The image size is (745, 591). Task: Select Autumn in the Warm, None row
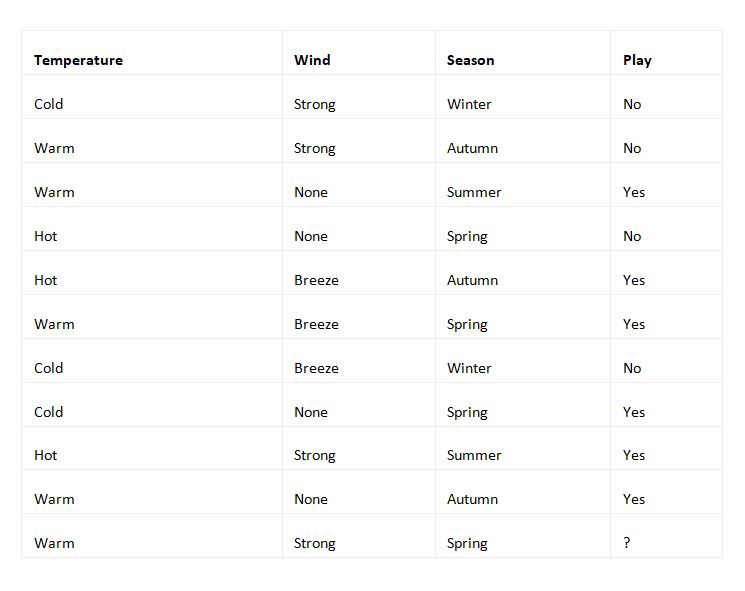click(472, 499)
